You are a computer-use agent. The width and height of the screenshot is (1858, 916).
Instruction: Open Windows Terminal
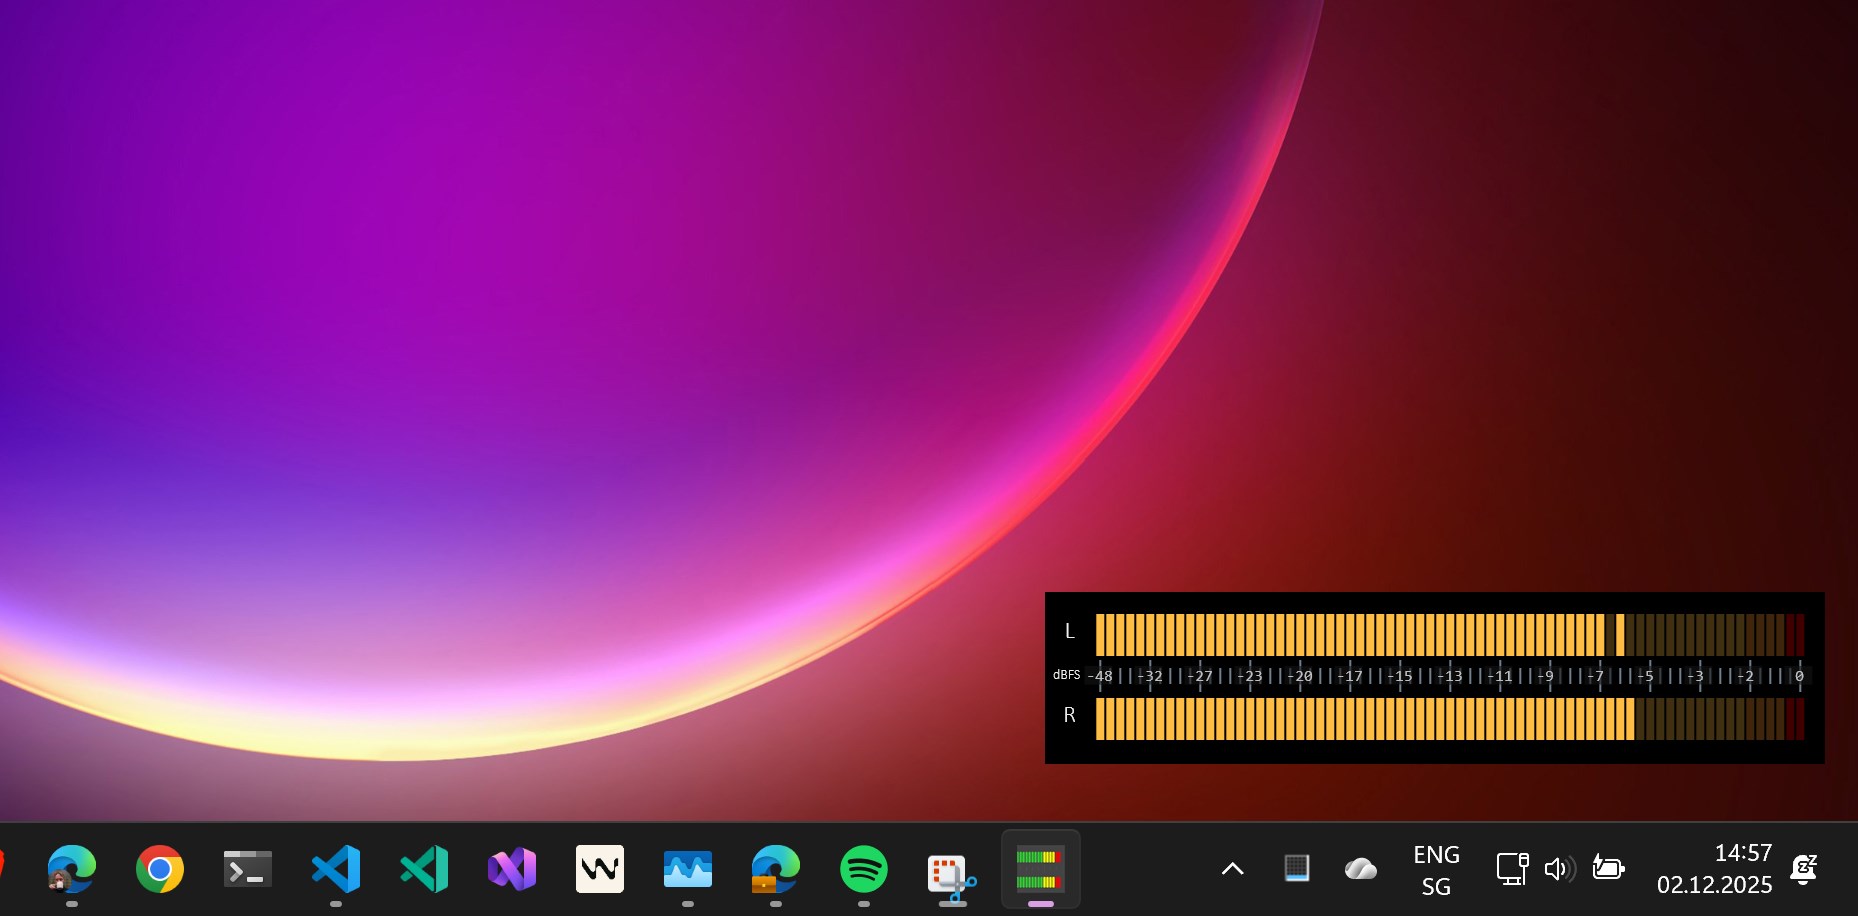(246, 868)
